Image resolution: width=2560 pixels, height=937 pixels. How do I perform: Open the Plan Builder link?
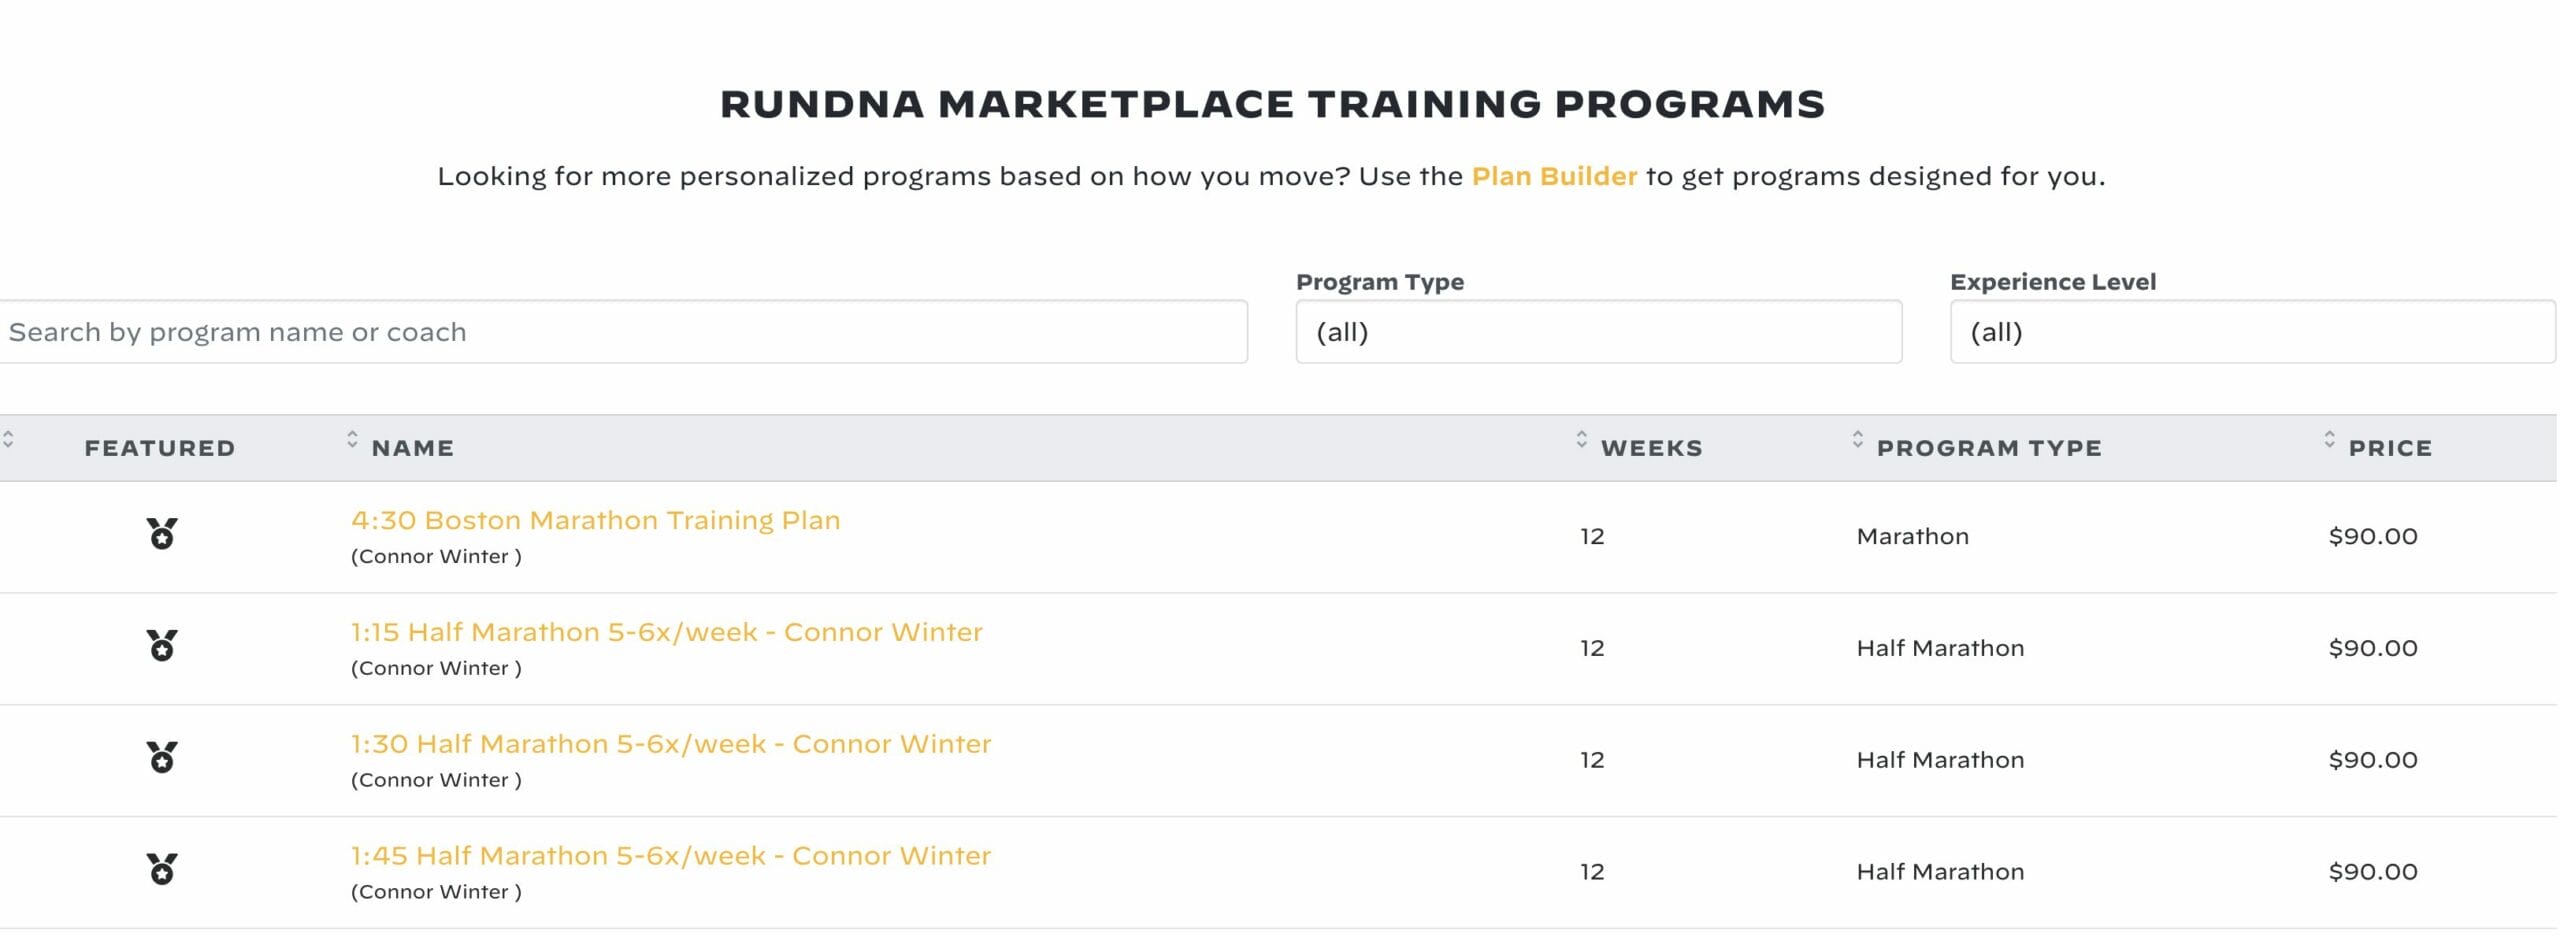tap(1554, 176)
